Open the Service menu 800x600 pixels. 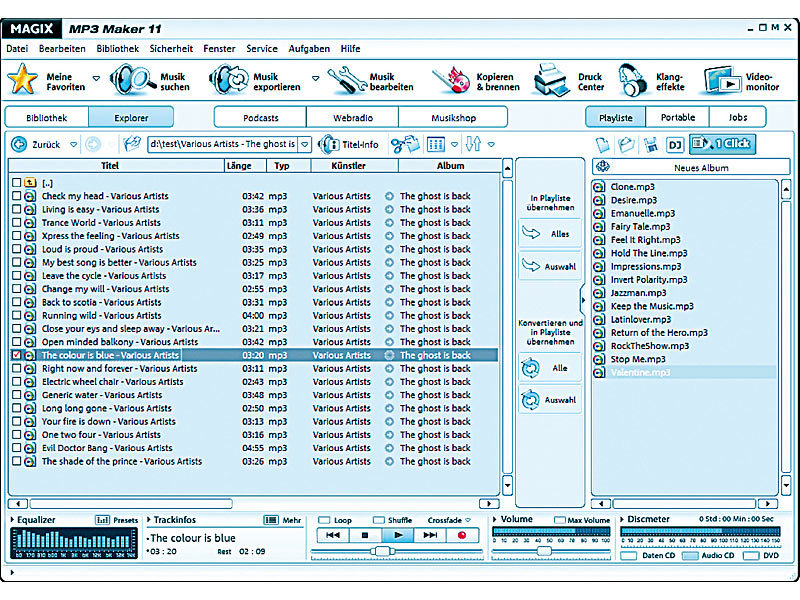(x=262, y=48)
